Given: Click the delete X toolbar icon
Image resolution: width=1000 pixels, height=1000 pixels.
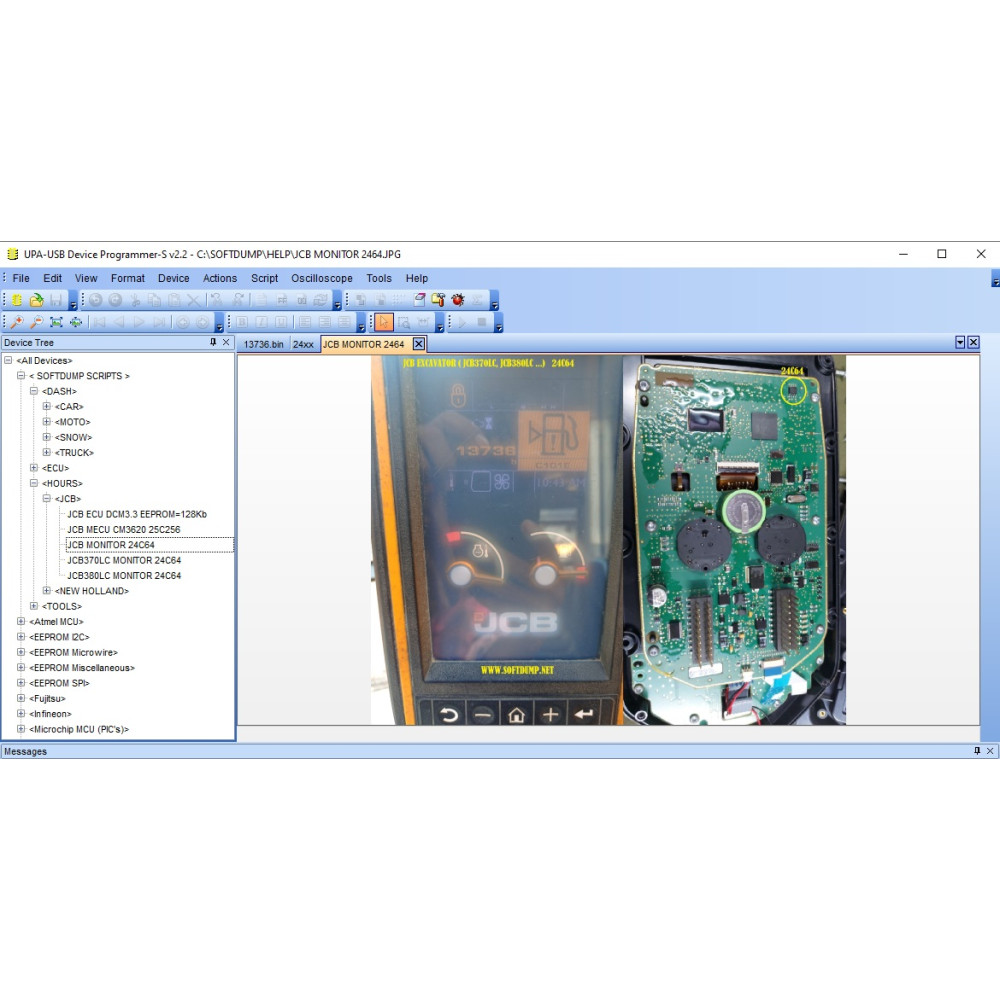Looking at the screenshot, I should (194, 300).
